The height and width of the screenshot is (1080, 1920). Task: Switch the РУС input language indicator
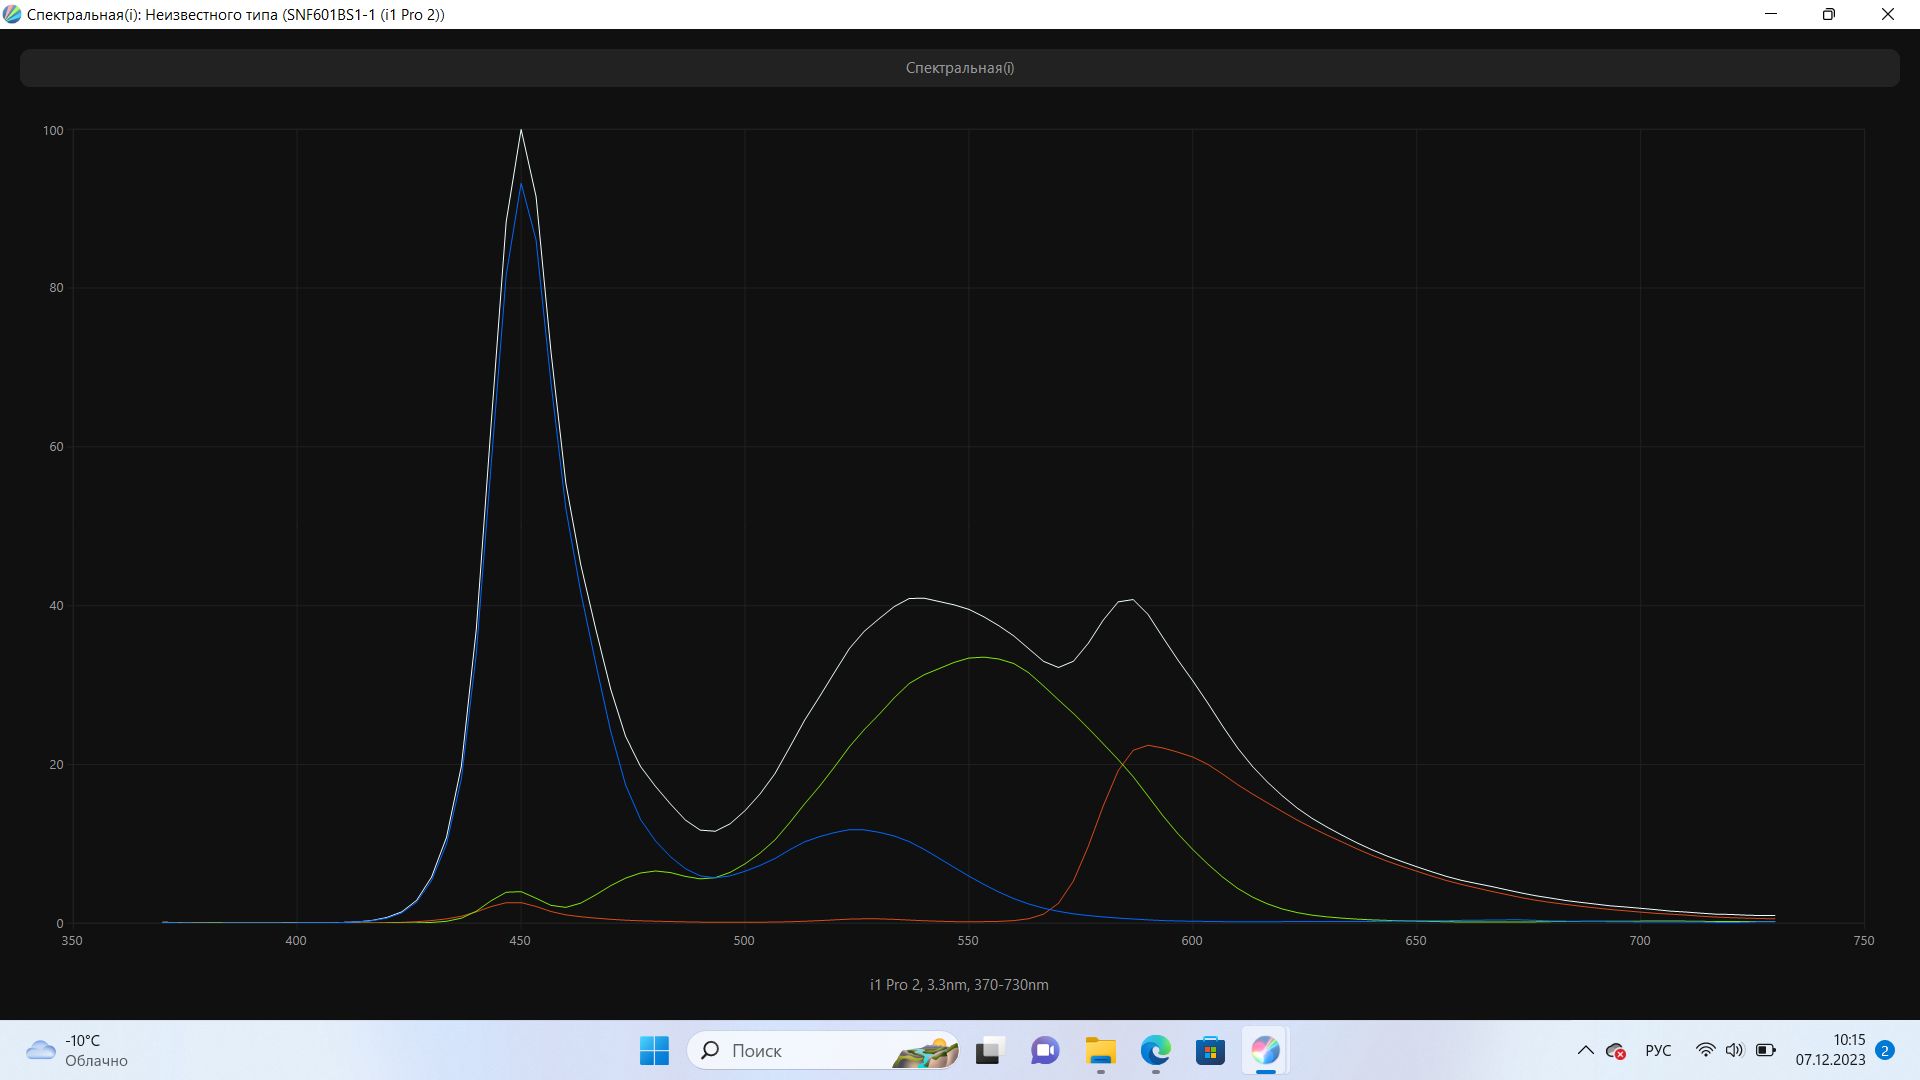pyautogui.click(x=1658, y=1050)
